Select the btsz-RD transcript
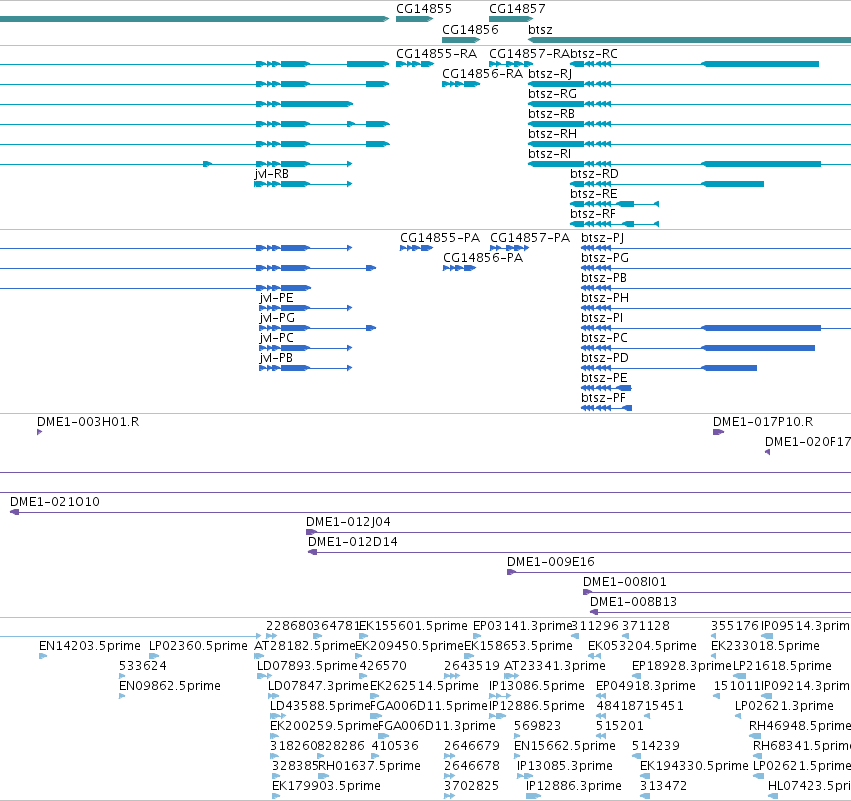Viewport: 851px width, 801px height. tap(666, 184)
